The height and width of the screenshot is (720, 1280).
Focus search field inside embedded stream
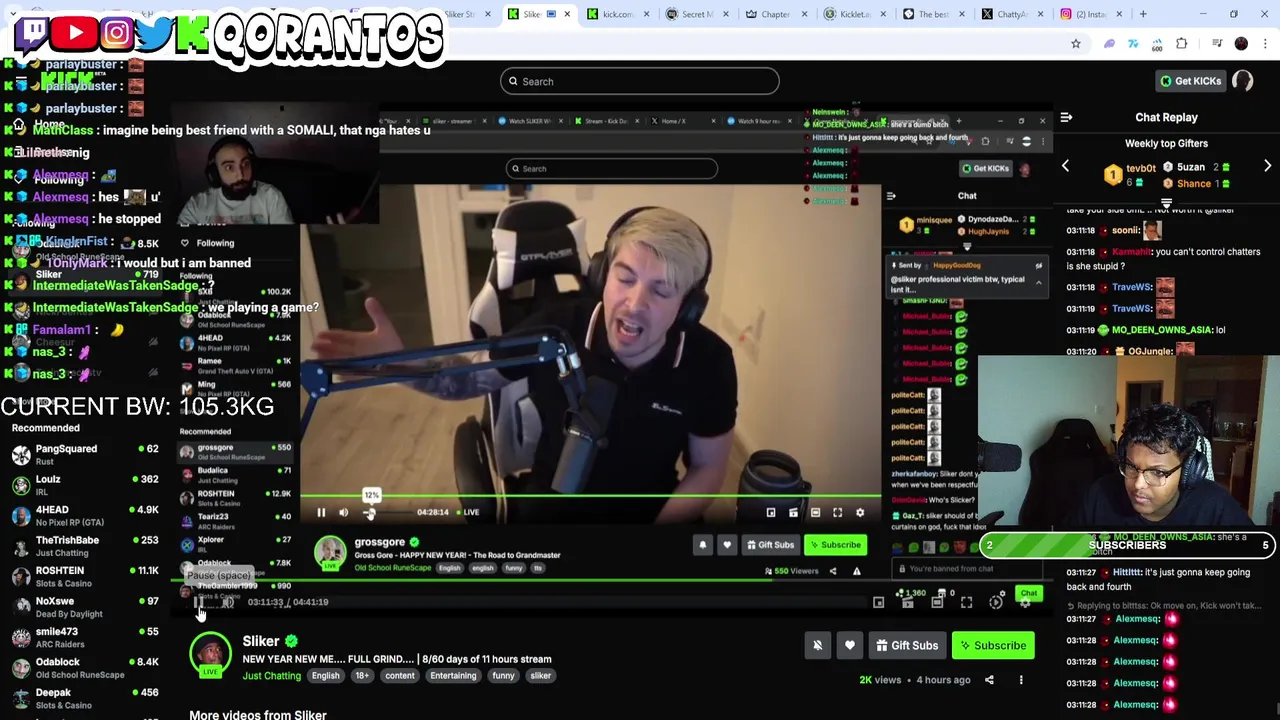pos(611,168)
